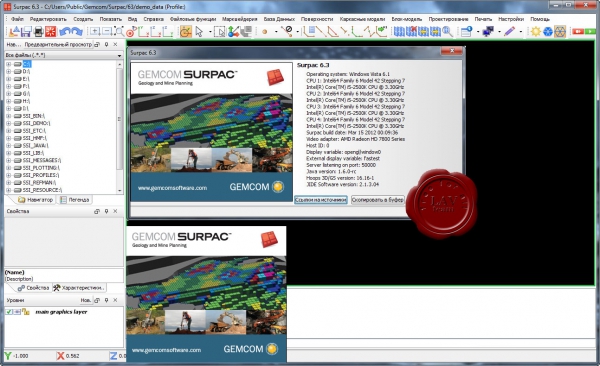Click the red target center-view icon
Viewport: 600px width, 366px height.
pos(131,31)
